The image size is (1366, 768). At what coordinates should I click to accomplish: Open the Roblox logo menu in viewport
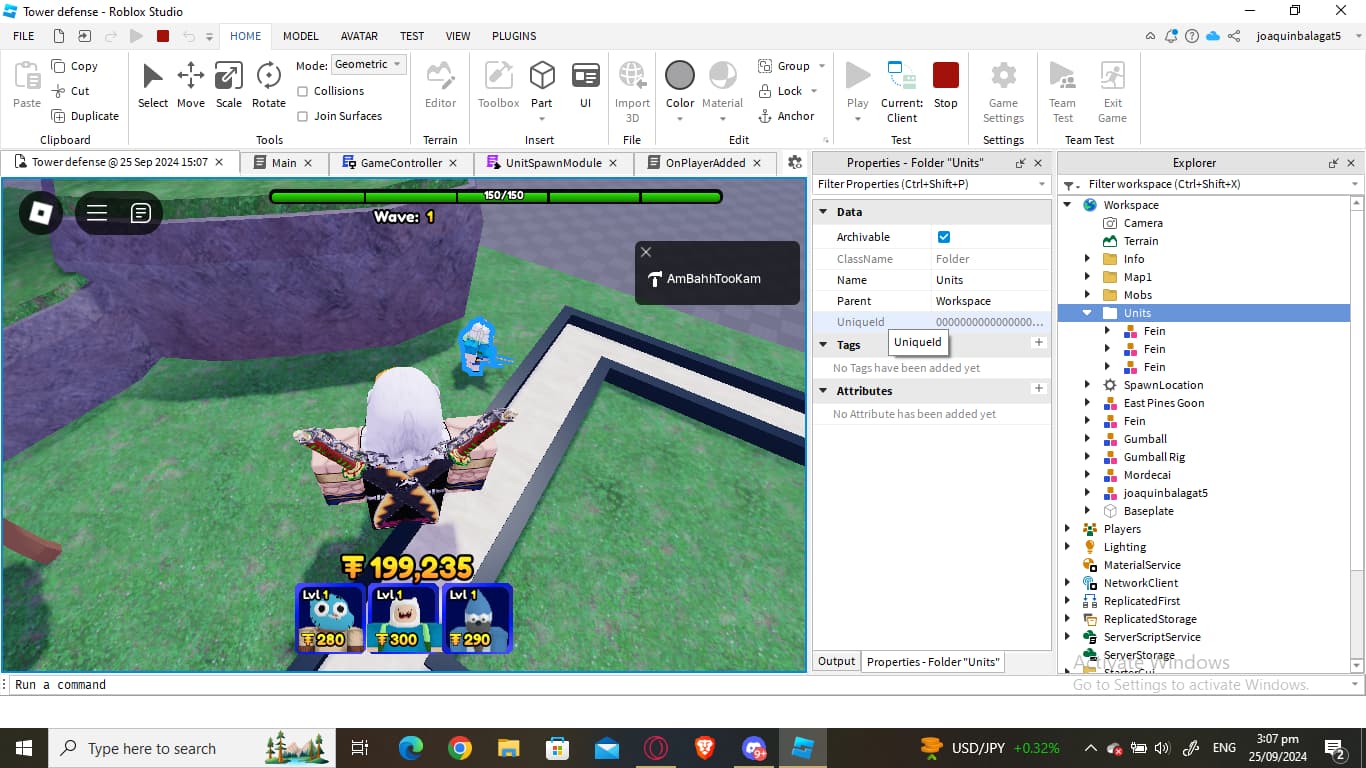(x=41, y=212)
